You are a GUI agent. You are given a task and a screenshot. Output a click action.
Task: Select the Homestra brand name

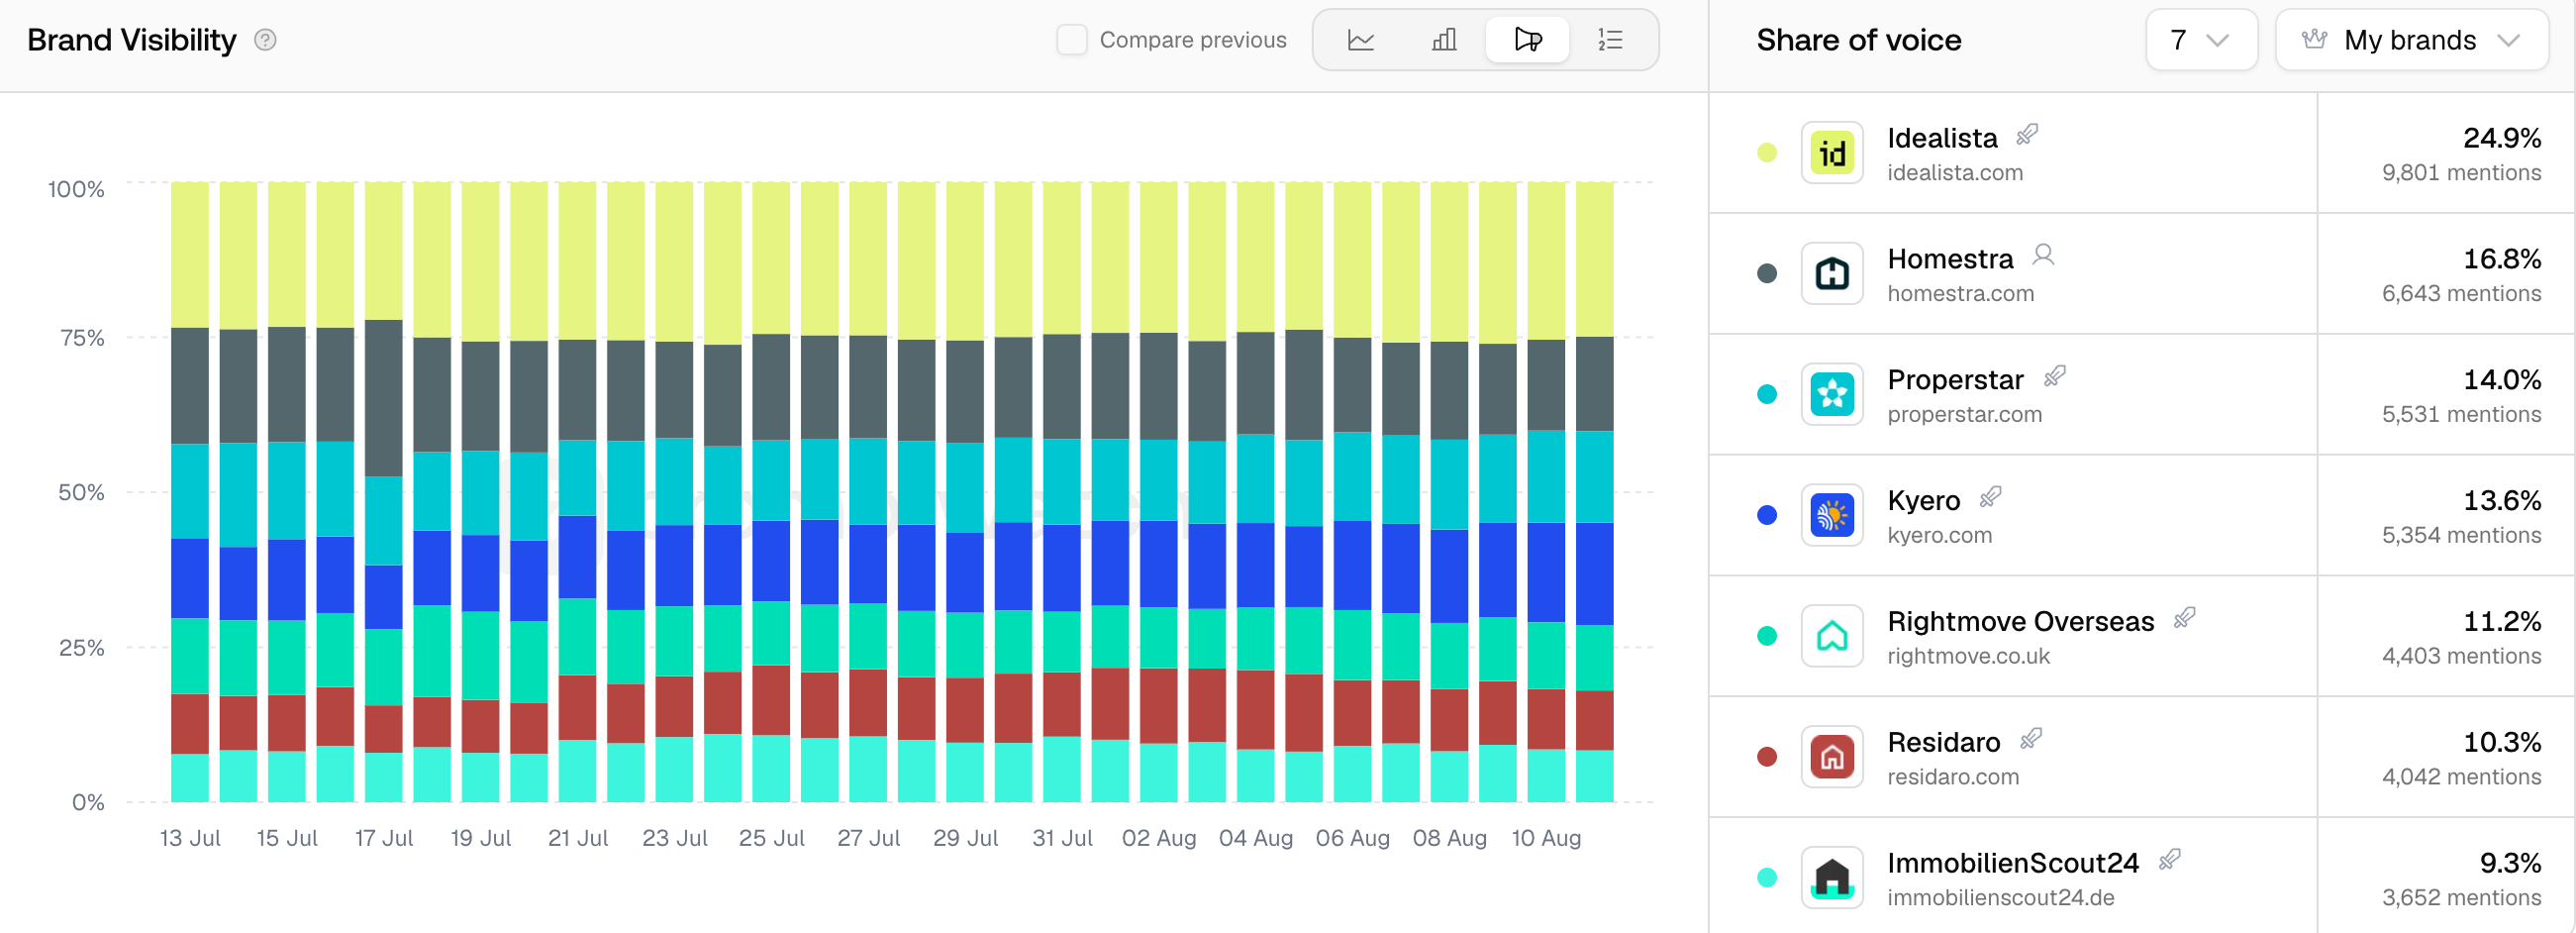1950,259
